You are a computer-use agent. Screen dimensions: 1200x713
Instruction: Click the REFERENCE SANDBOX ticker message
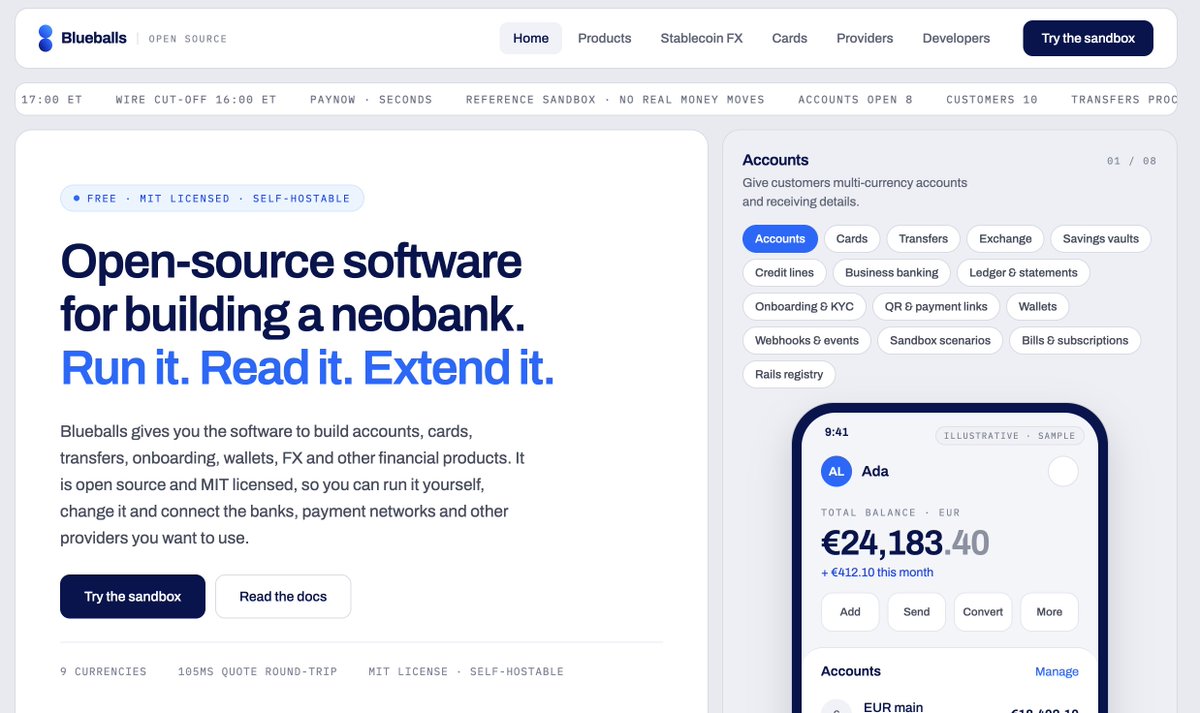(x=615, y=100)
